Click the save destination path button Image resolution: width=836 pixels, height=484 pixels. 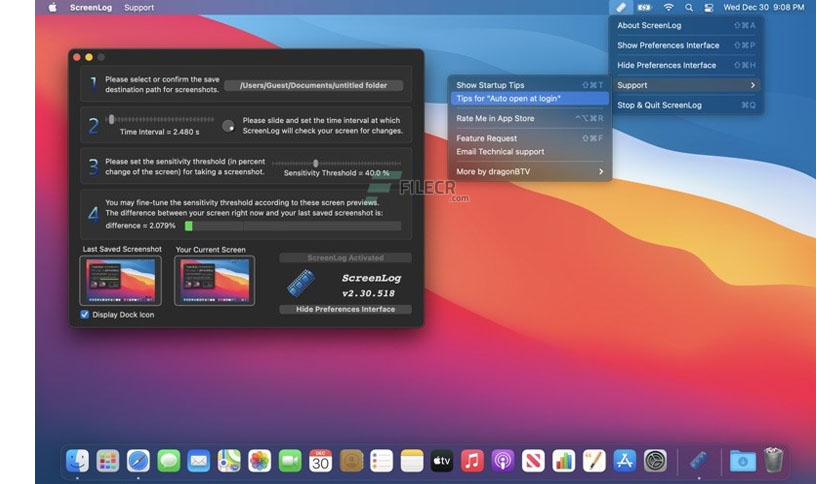coord(314,85)
